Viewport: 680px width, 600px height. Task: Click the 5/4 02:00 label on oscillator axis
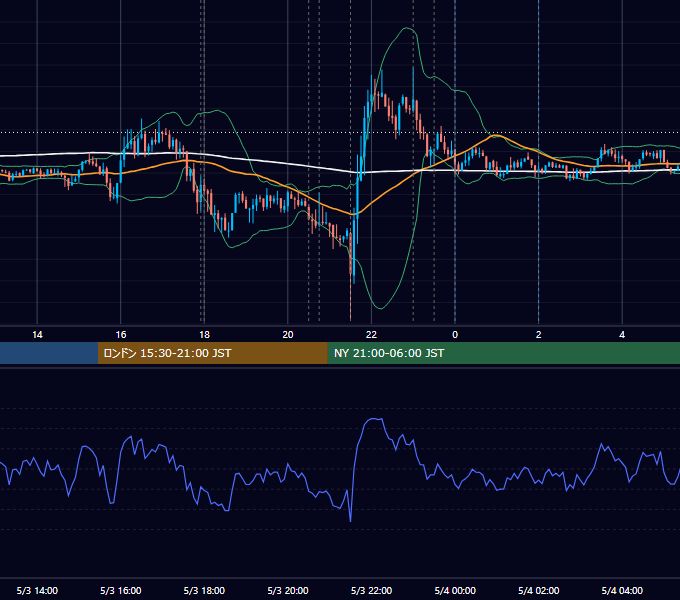[539, 590]
